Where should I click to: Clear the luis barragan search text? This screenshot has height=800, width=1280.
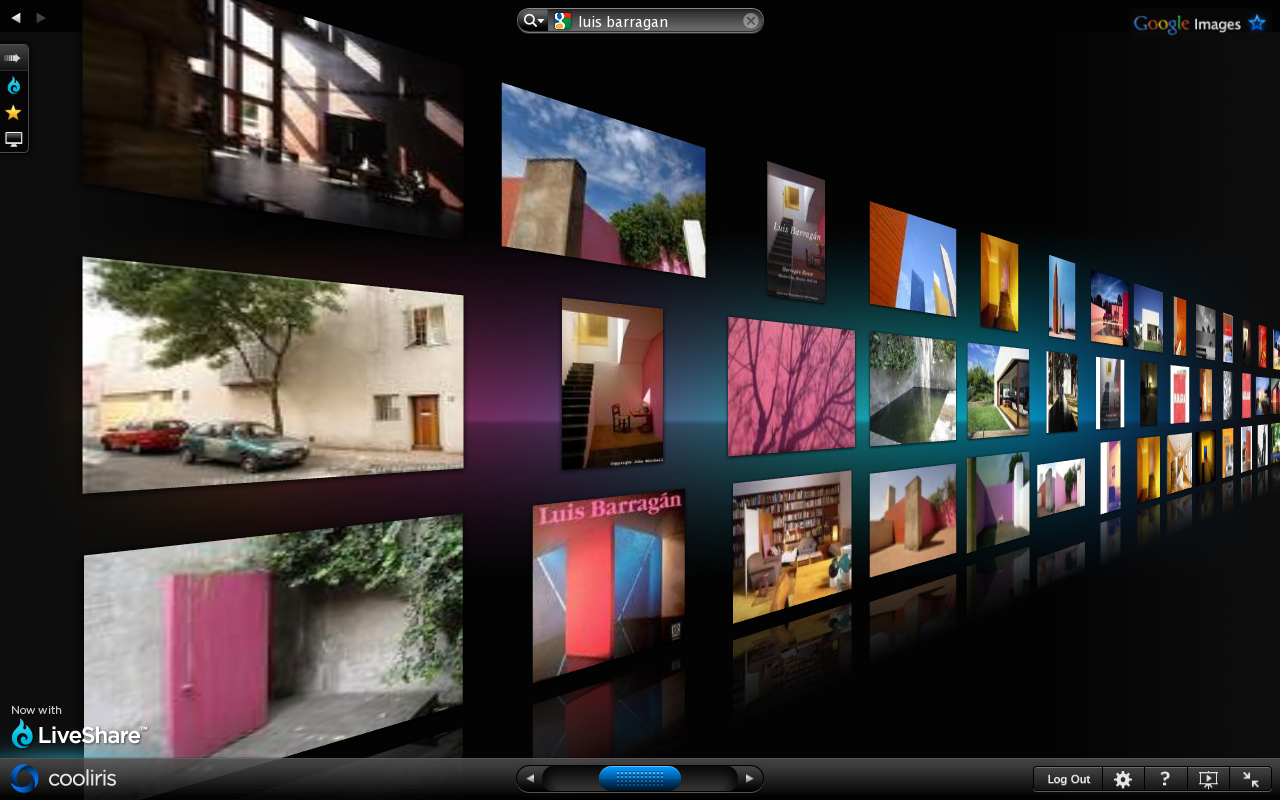pyautogui.click(x=750, y=21)
